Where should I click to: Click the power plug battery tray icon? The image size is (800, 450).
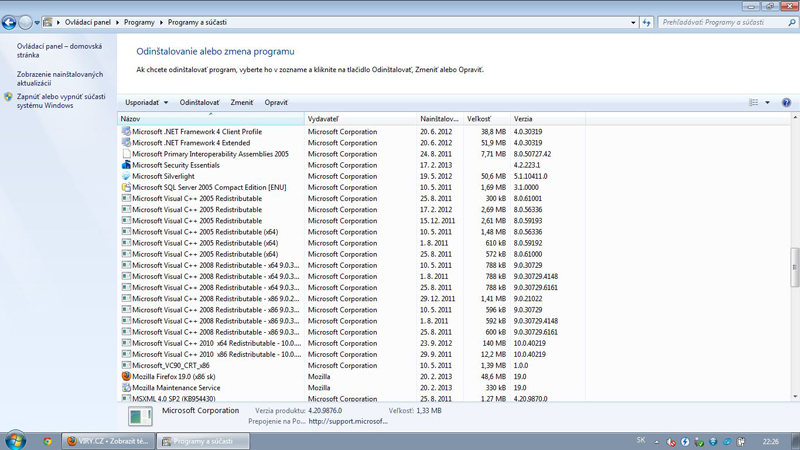point(741,442)
